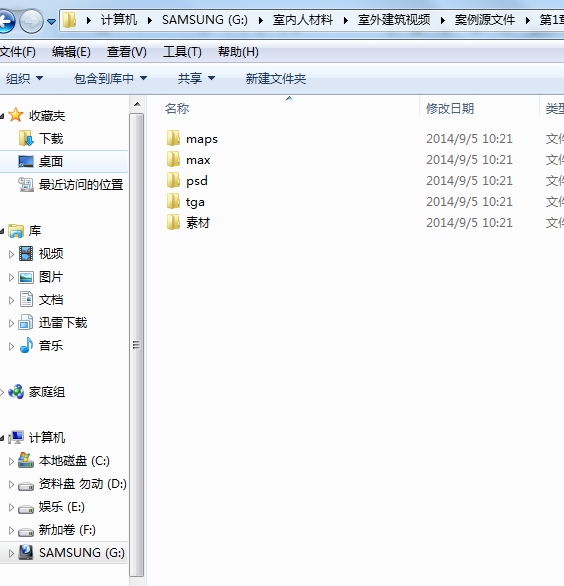564x586 pixels.
Task: Click the Forward navigation arrow button
Action: click(31, 21)
